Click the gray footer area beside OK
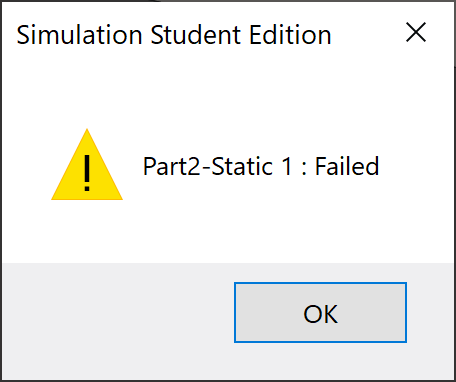 pyautogui.click(x=117, y=320)
